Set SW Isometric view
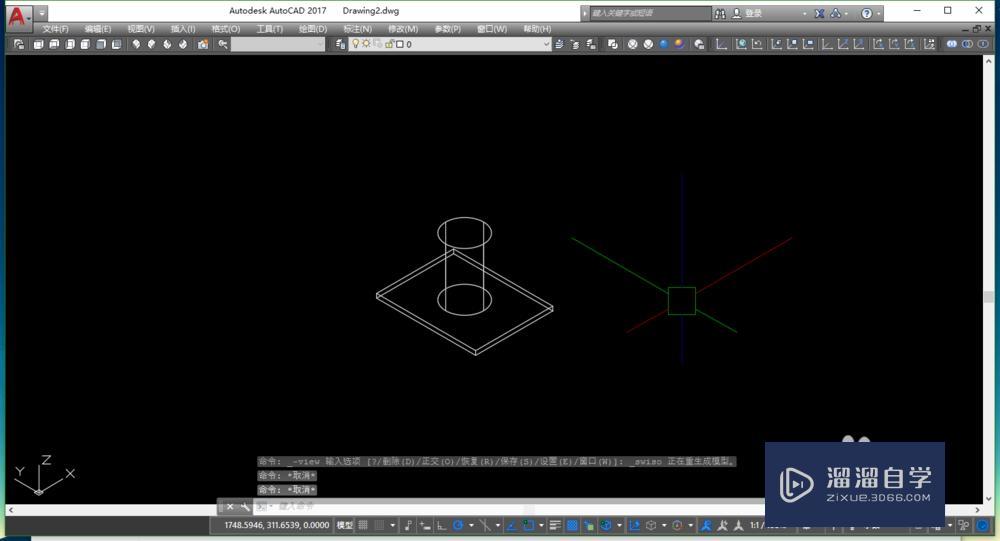This screenshot has width=1000, height=541. pyautogui.click(x=136, y=44)
